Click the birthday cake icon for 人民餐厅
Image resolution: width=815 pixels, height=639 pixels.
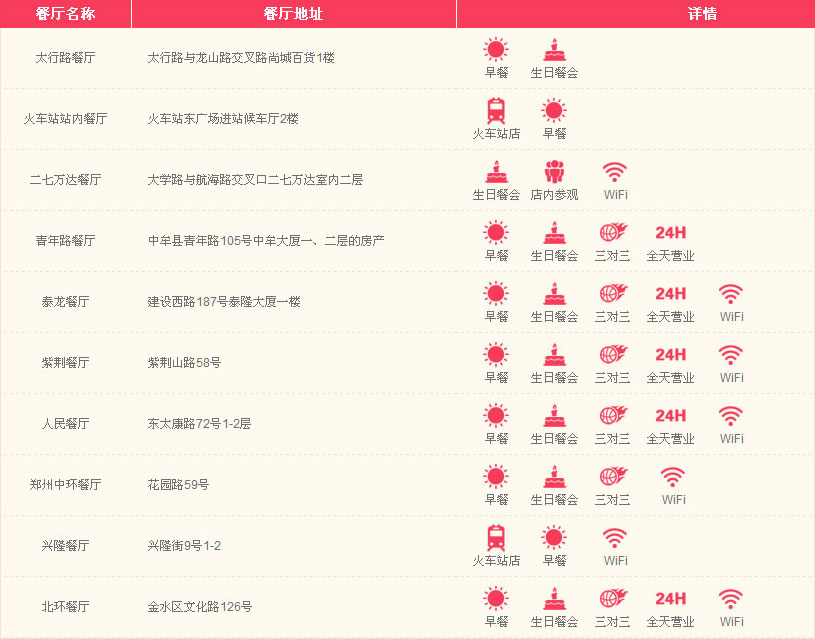(x=554, y=416)
